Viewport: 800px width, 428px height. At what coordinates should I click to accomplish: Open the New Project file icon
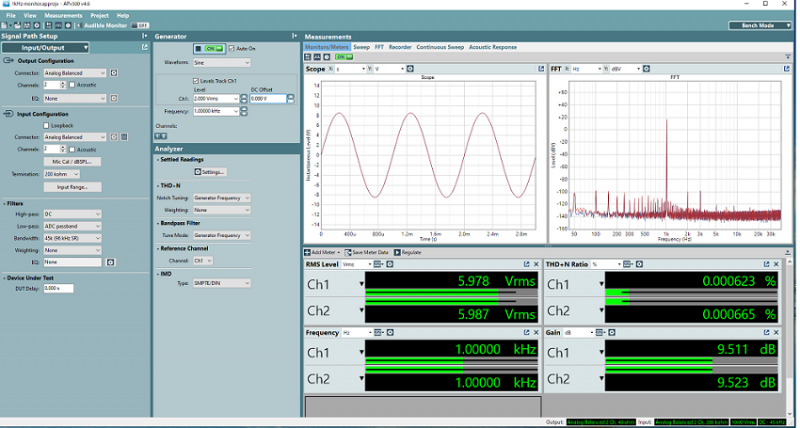click(5, 26)
